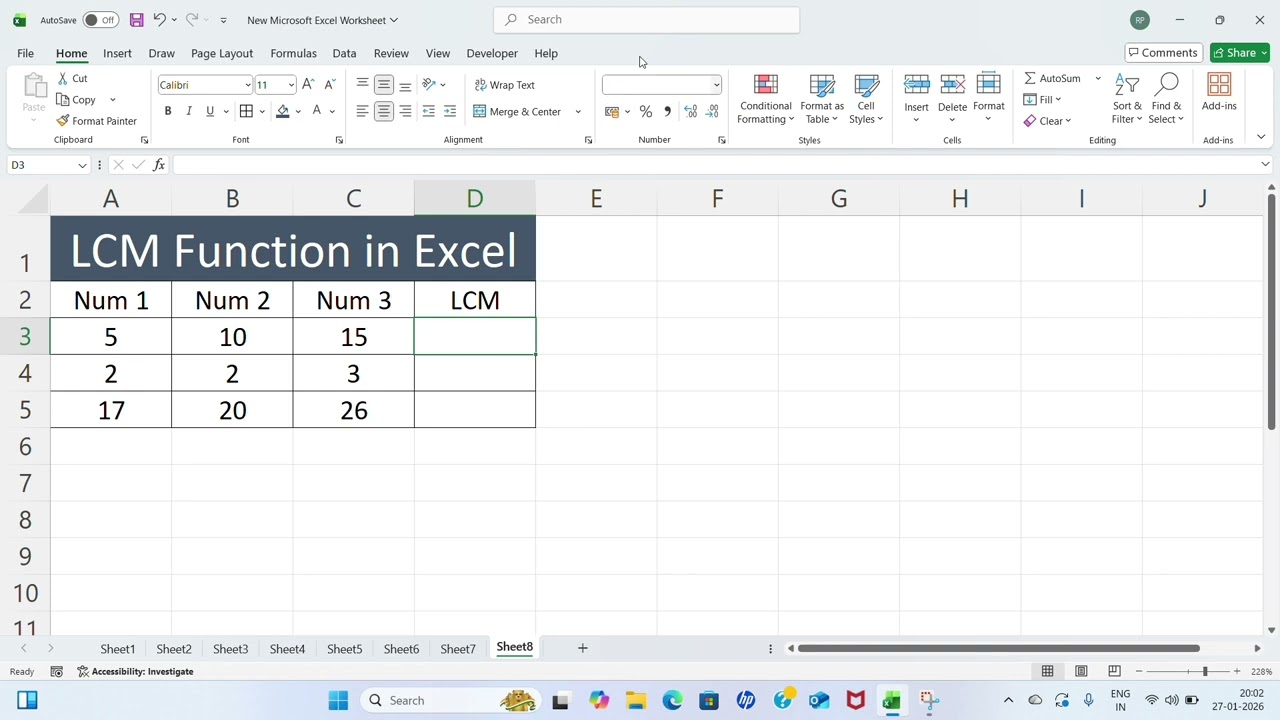This screenshot has width=1280, height=720.
Task: Add a new sheet with plus button
Action: (582, 648)
